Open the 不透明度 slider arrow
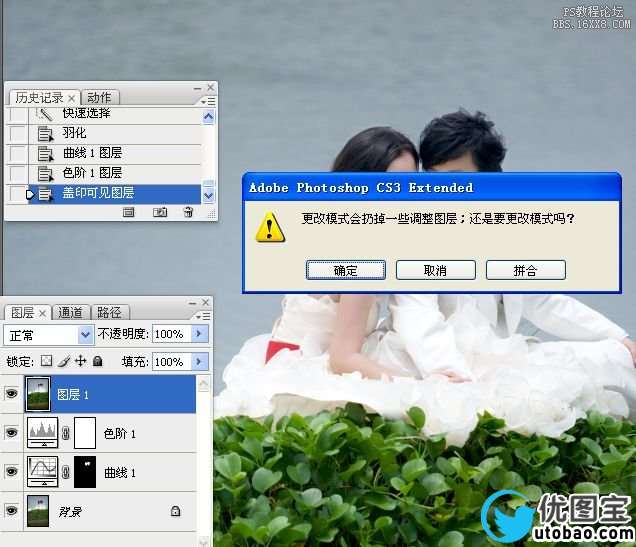The width and height of the screenshot is (636, 547). pyautogui.click(x=200, y=334)
